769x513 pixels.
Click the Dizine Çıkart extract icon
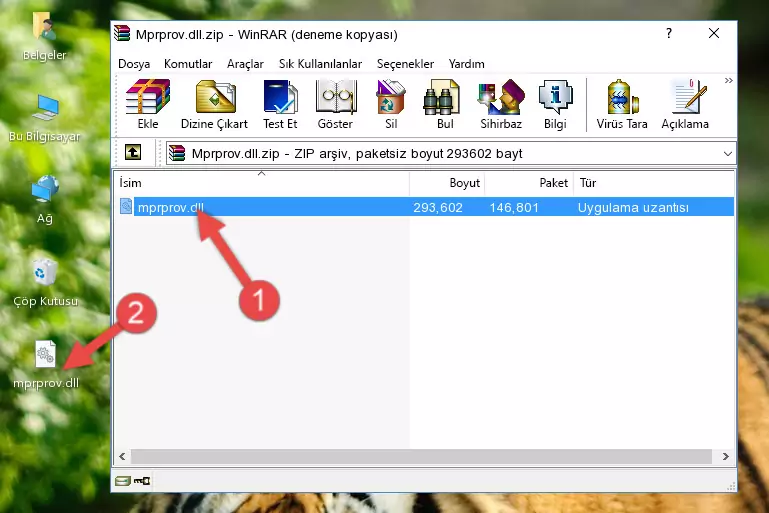pos(214,104)
